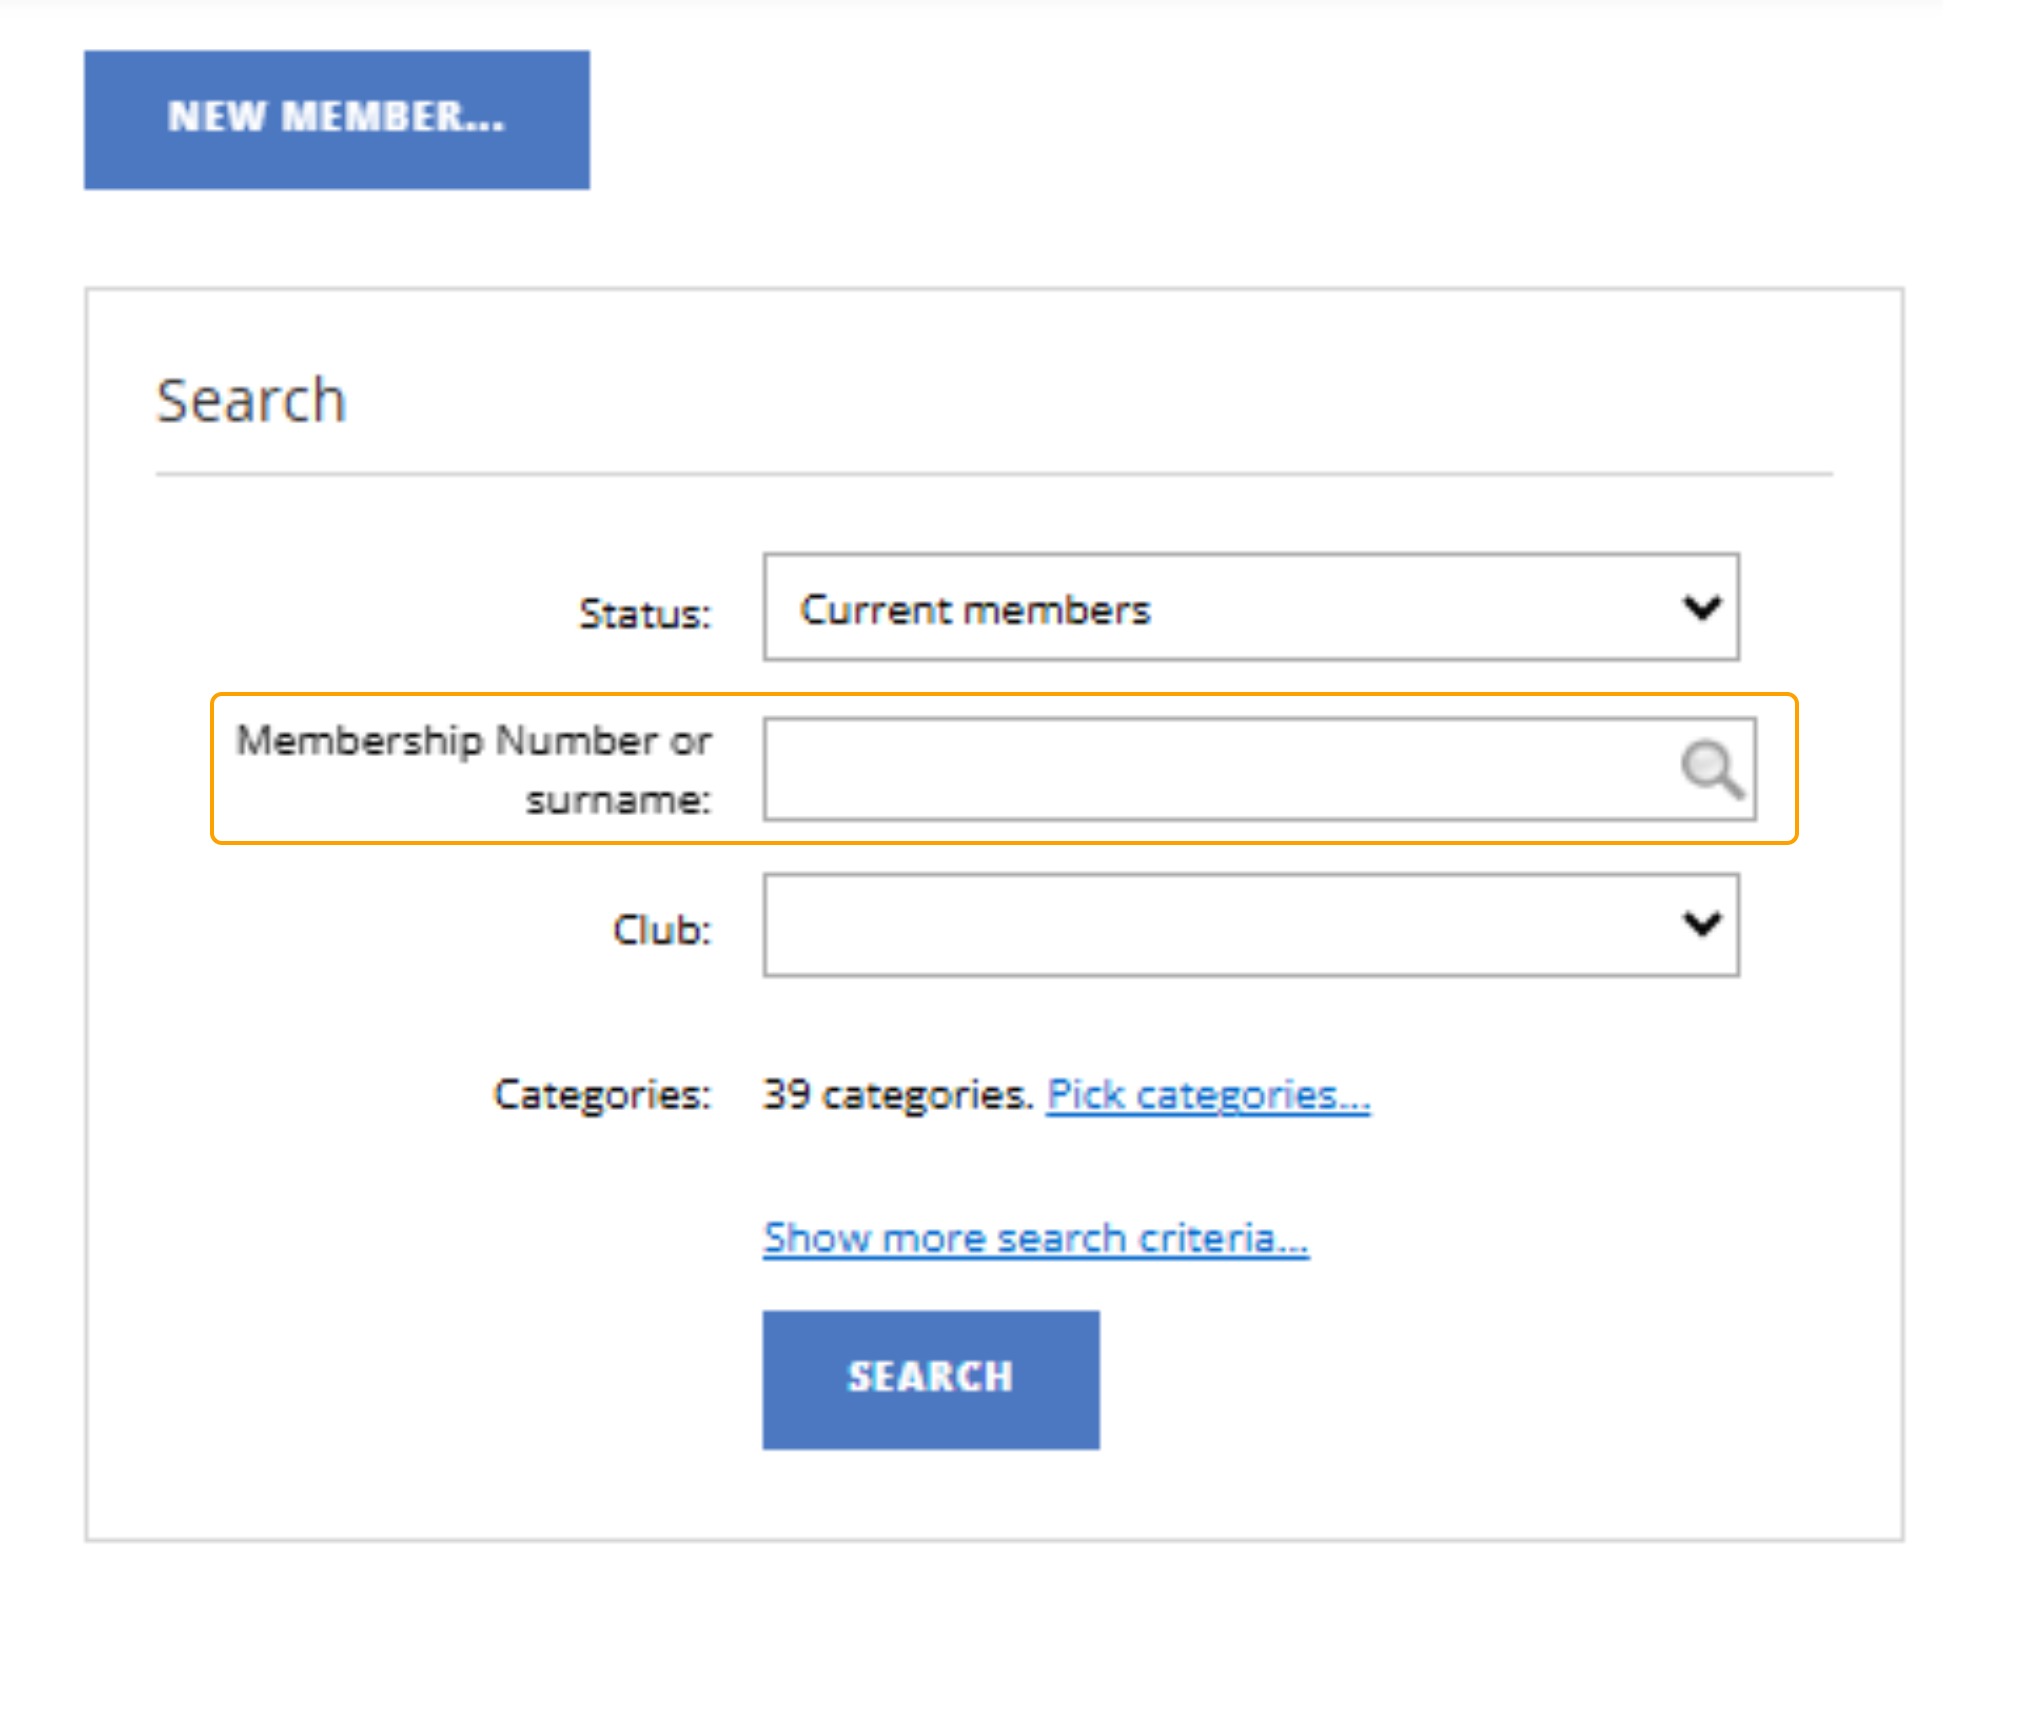Click the divider line under Search heading
The height and width of the screenshot is (1728, 2023).
click(993, 474)
